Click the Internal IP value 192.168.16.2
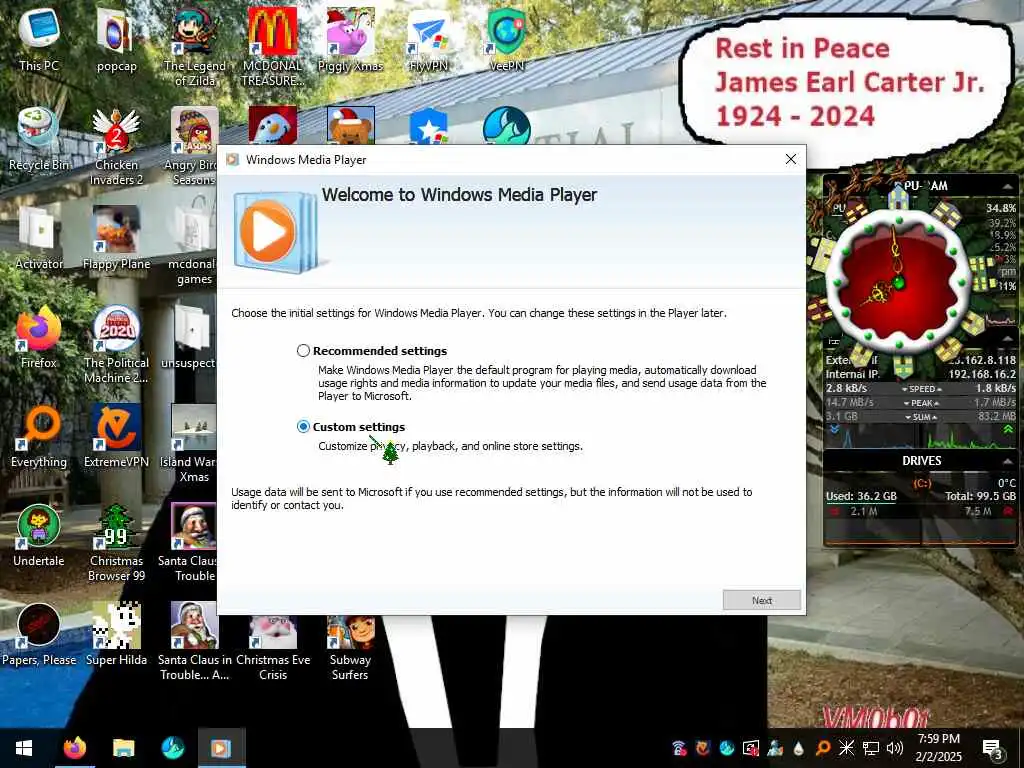 [982, 374]
